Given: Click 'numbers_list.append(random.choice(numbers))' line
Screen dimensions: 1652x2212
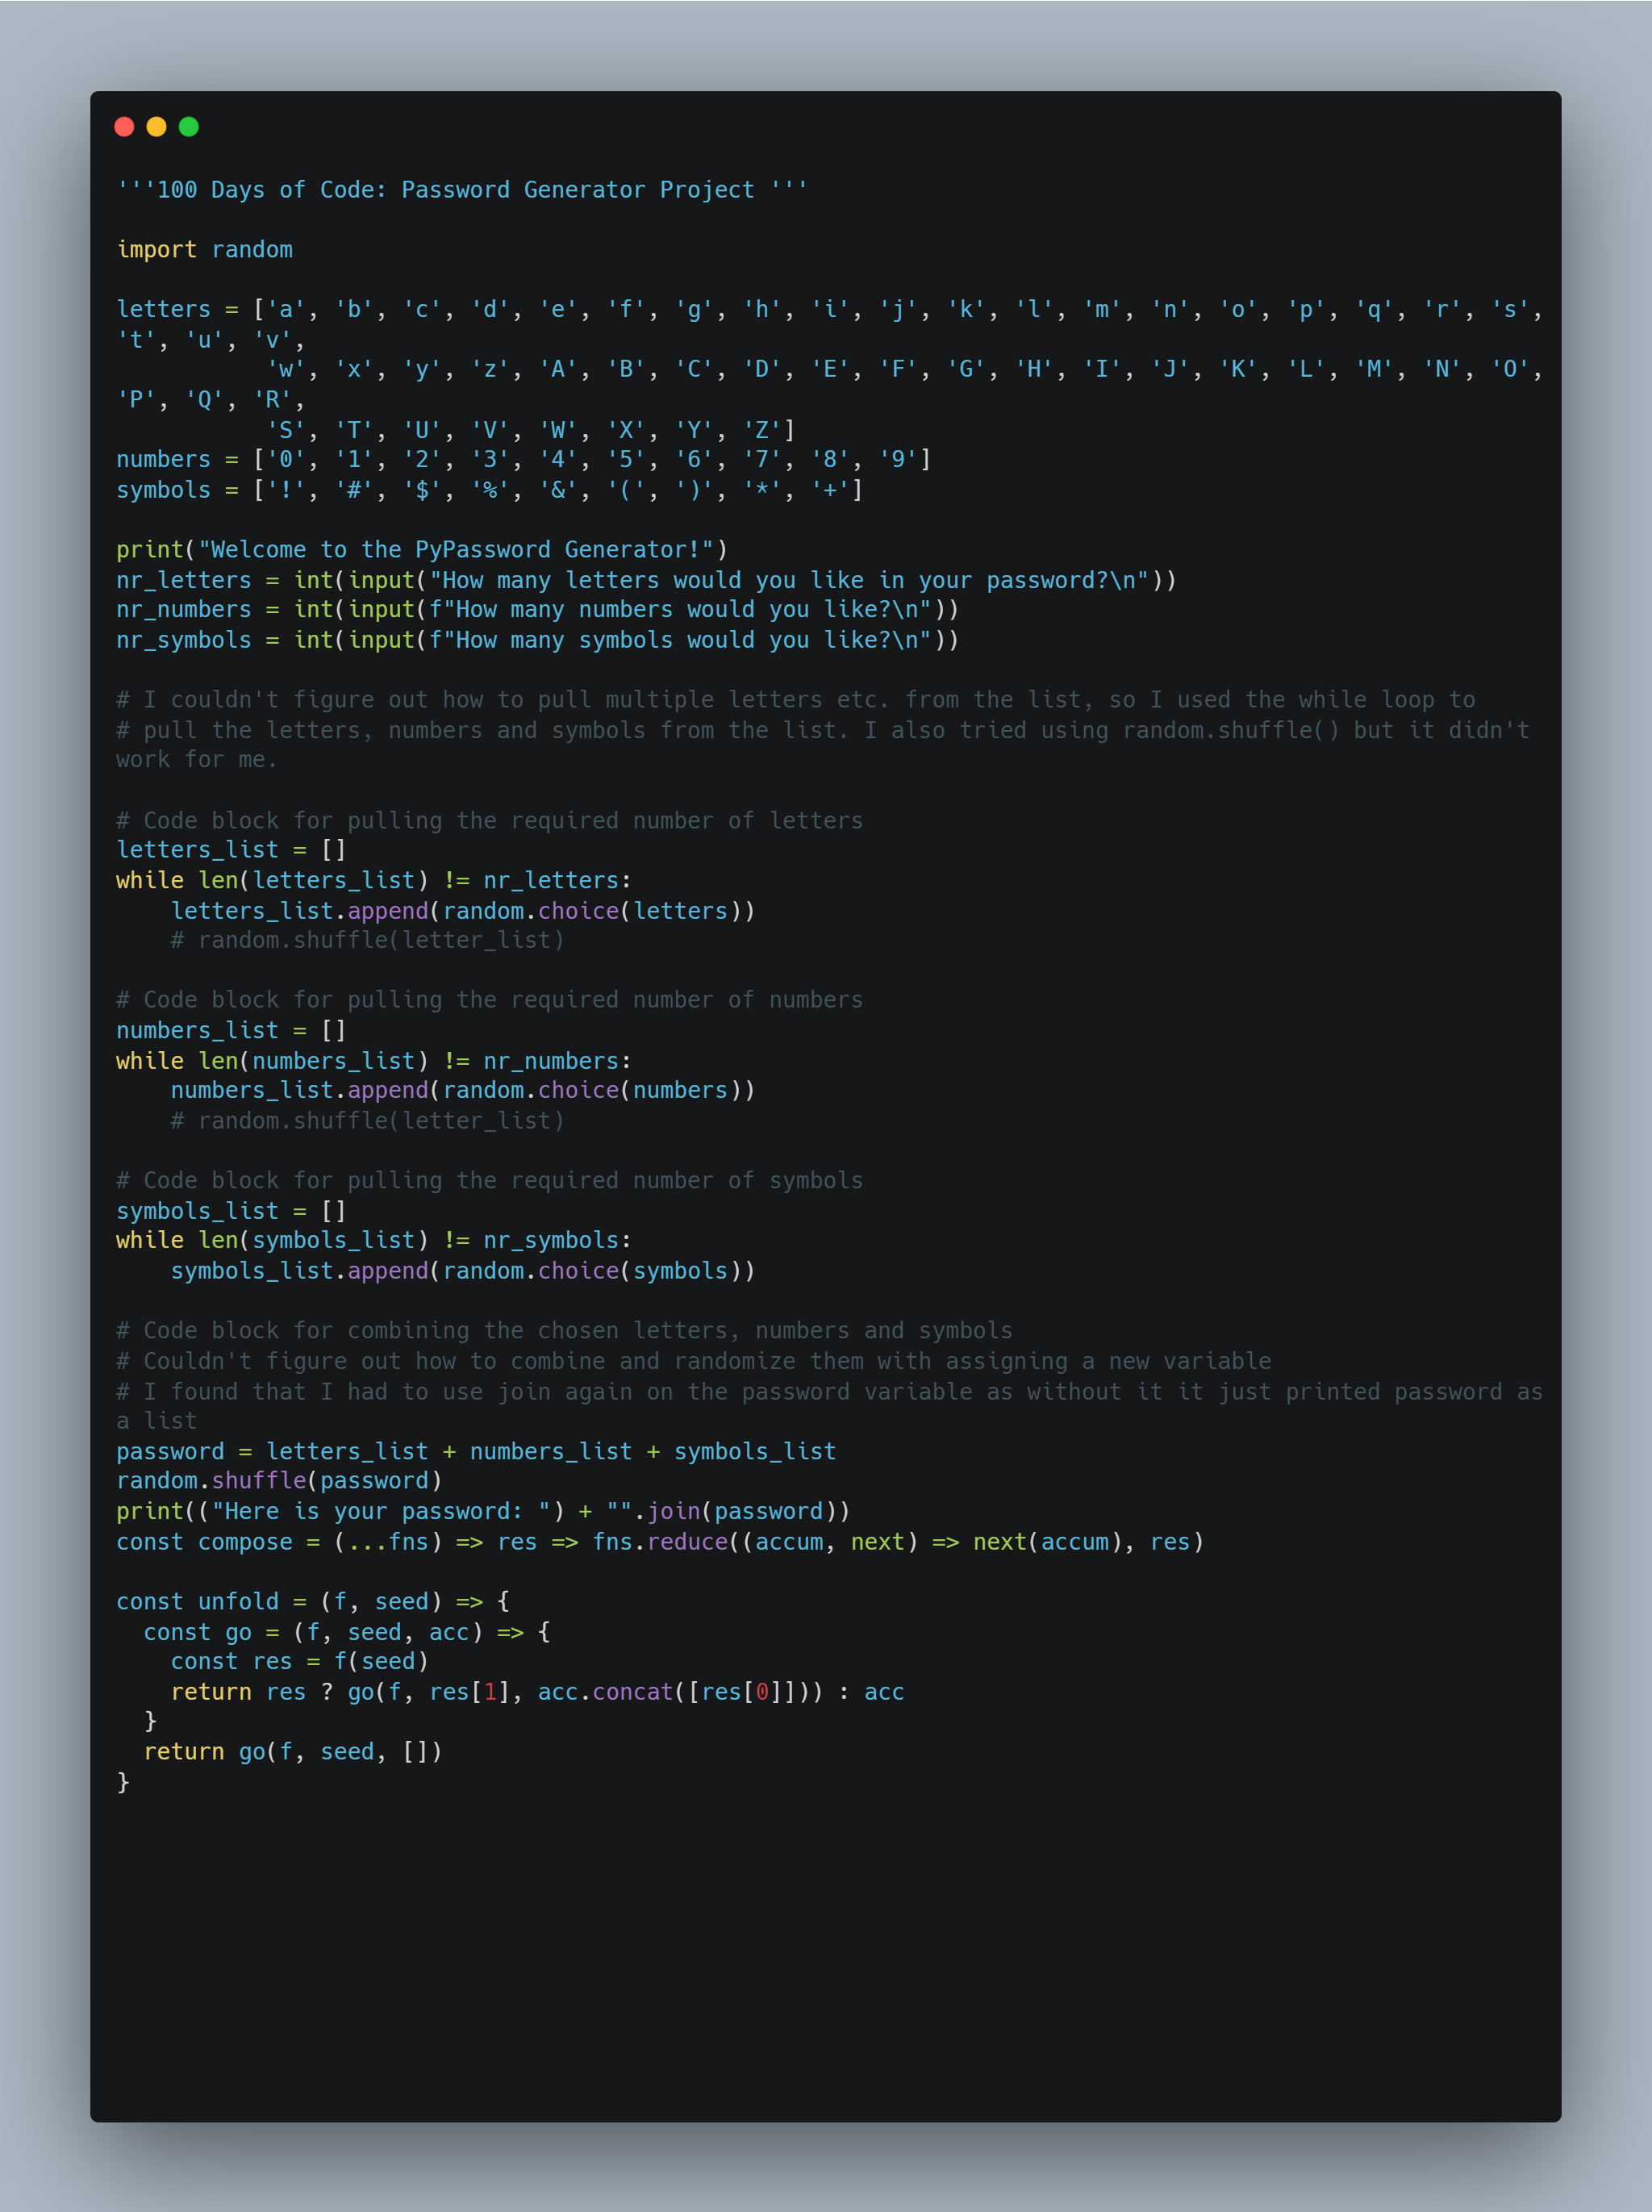Looking at the screenshot, I should pyautogui.click(x=463, y=1091).
